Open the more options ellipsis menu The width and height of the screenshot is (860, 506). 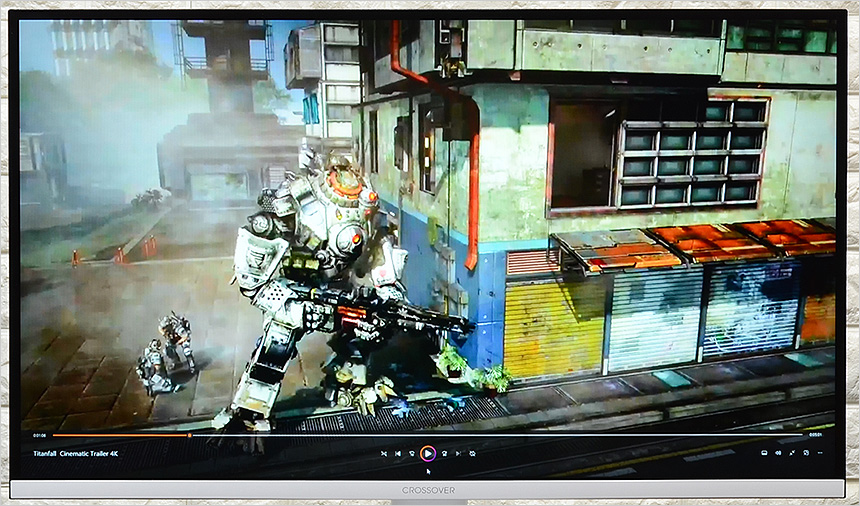(819, 454)
